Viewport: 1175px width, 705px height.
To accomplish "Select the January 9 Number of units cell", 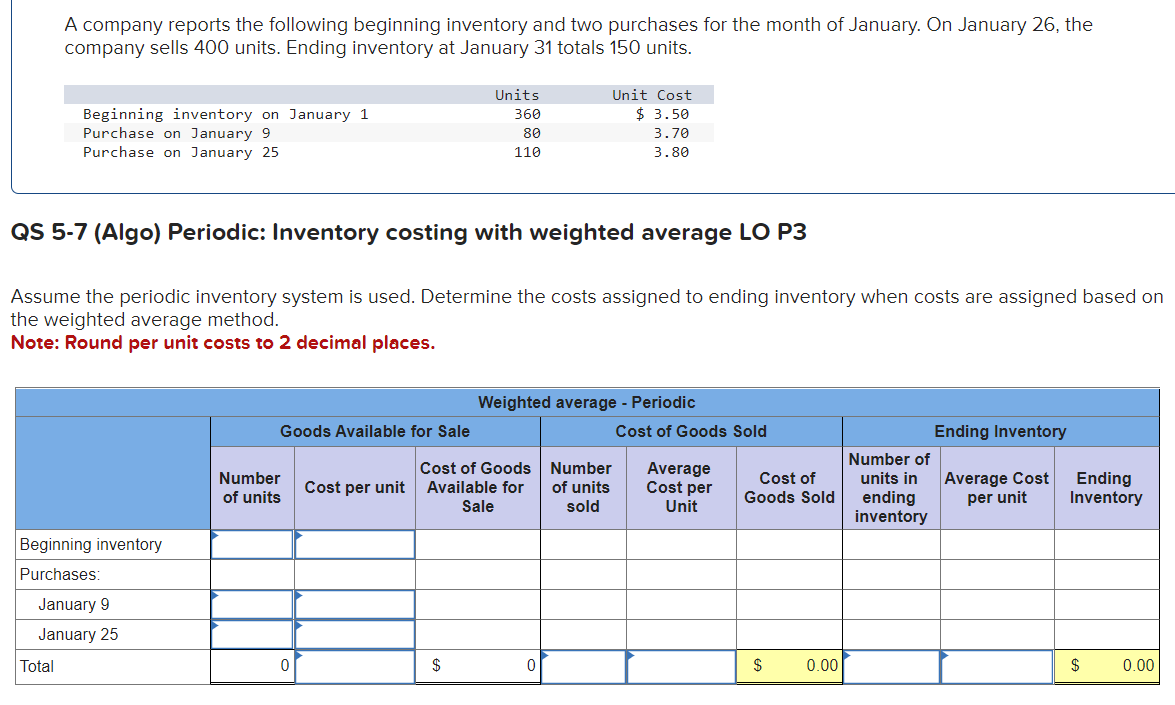I will point(250,604).
